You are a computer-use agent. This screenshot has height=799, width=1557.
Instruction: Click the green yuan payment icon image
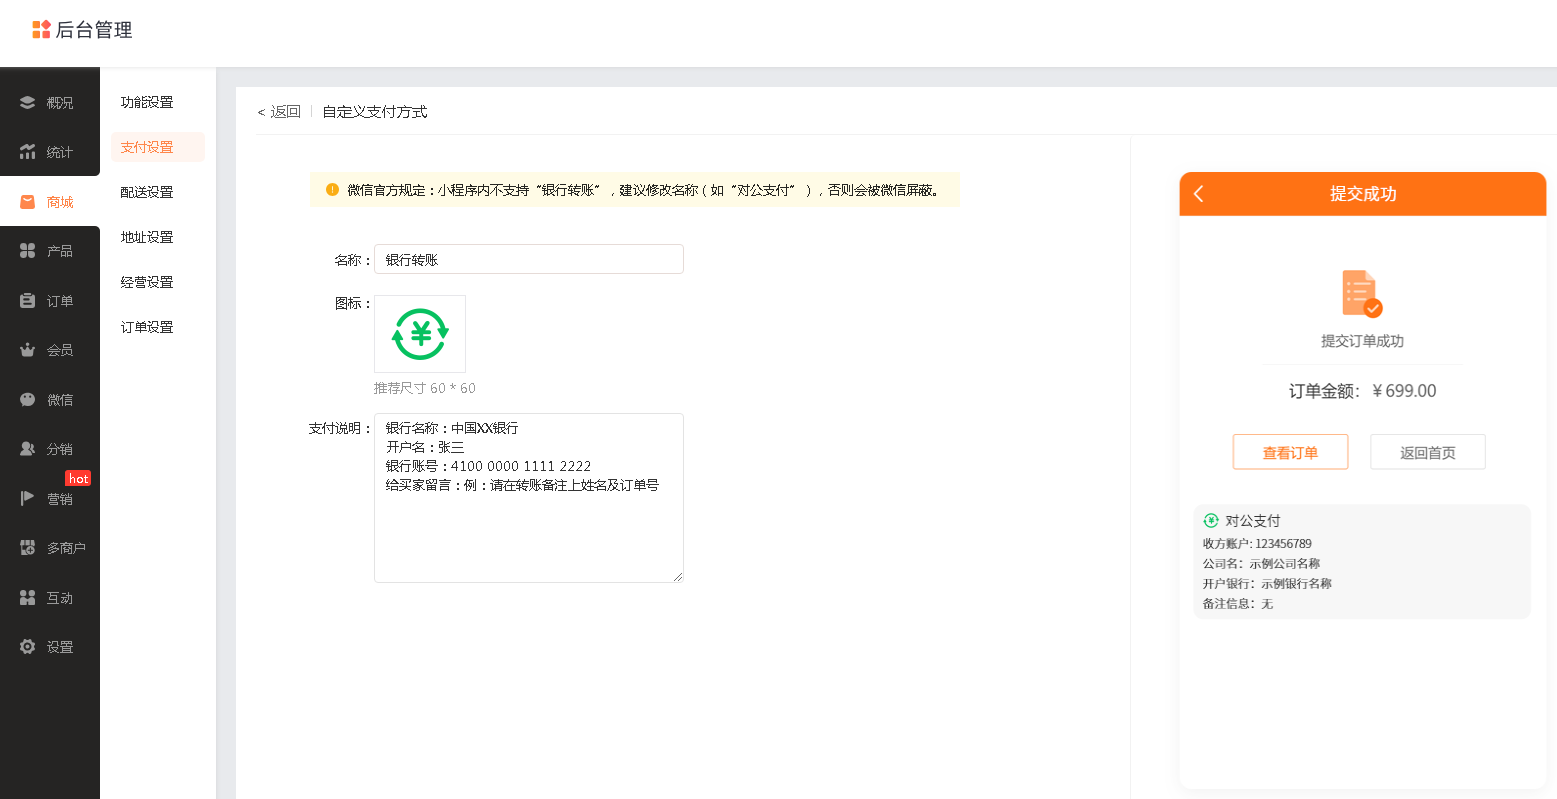(x=420, y=334)
